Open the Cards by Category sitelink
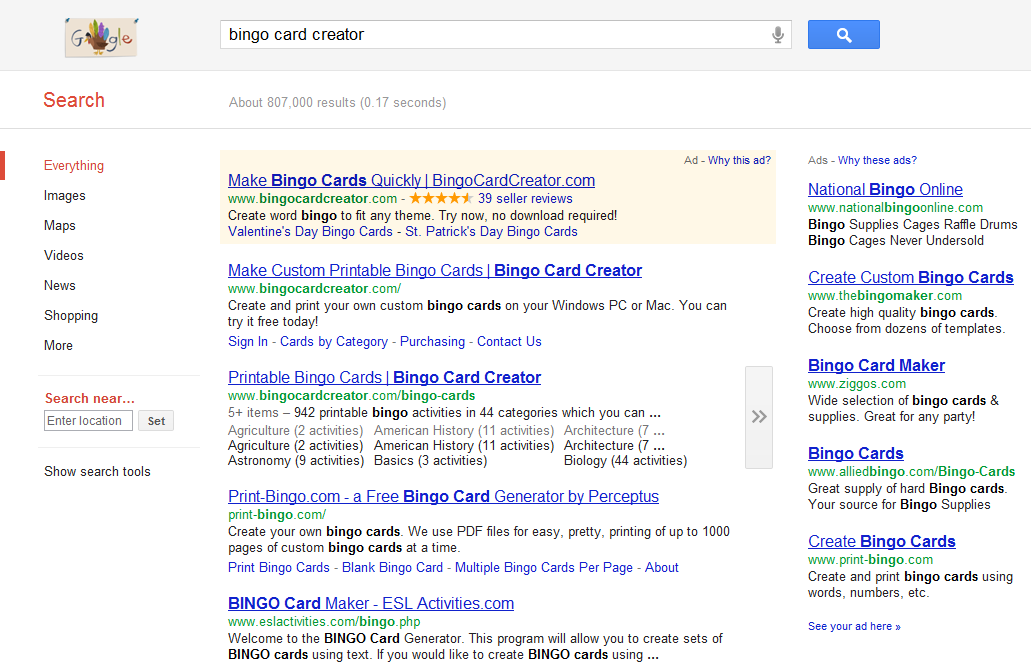 click(334, 341)
